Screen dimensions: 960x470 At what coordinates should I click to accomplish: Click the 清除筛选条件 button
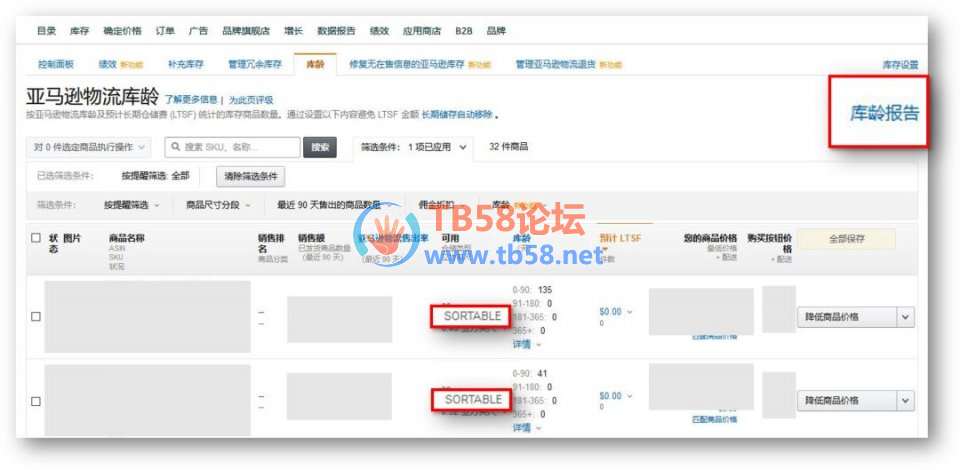(251, 176)
